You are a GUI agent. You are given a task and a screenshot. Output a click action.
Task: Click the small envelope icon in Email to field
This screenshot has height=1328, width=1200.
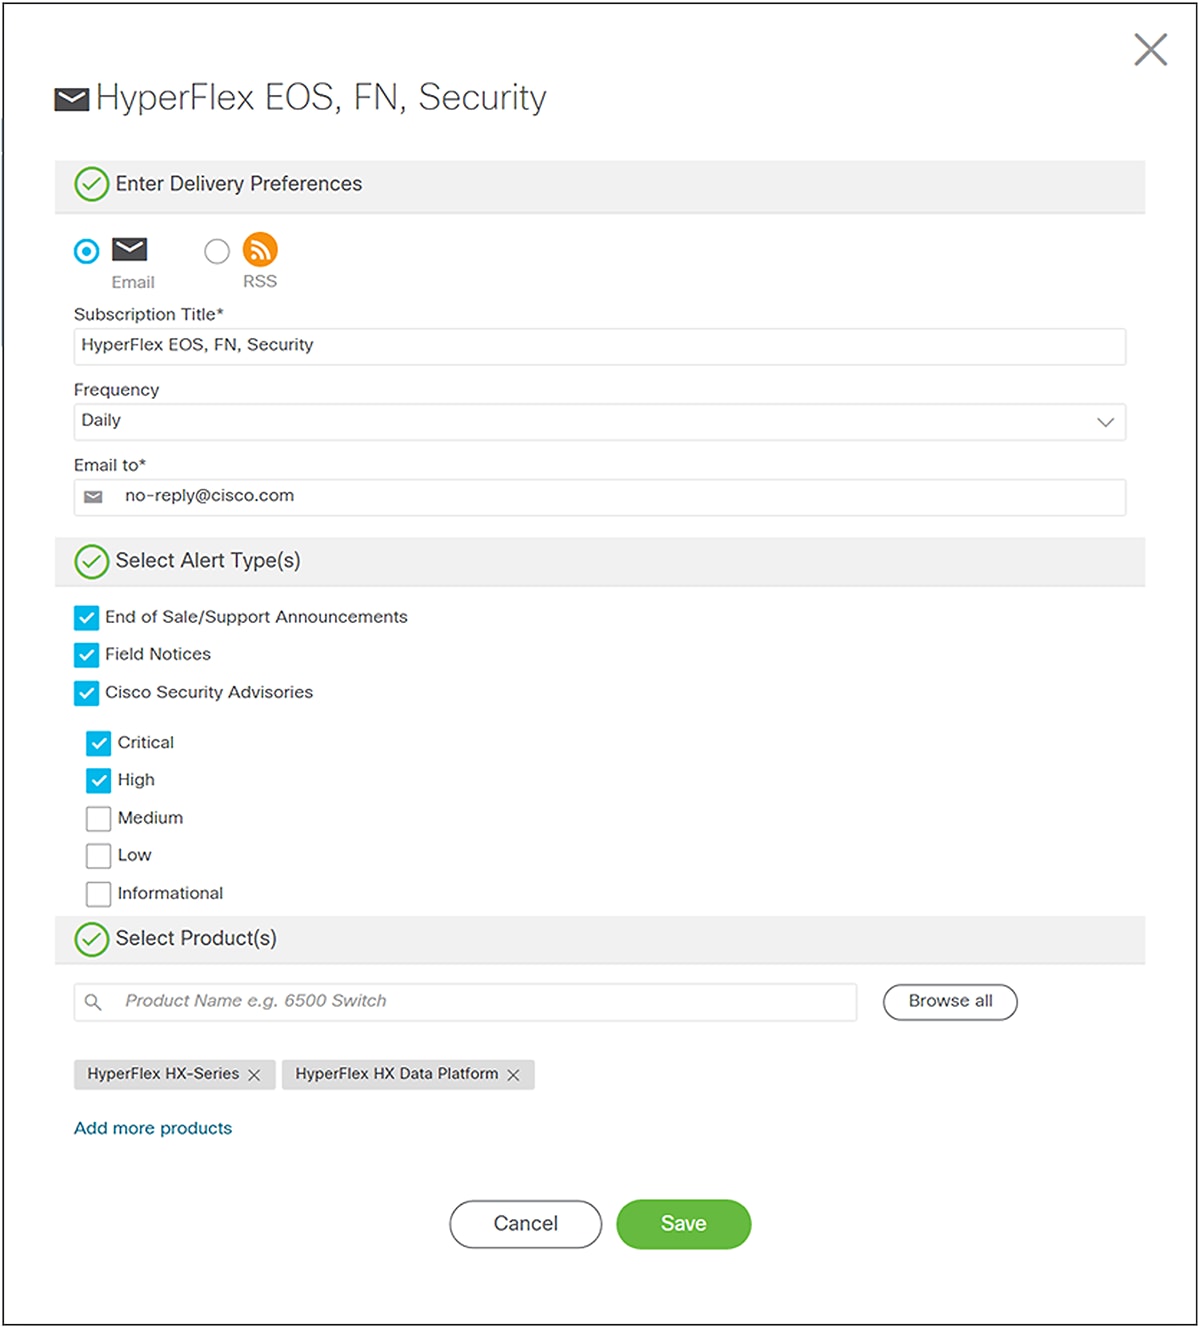click(x=93, y=497)
